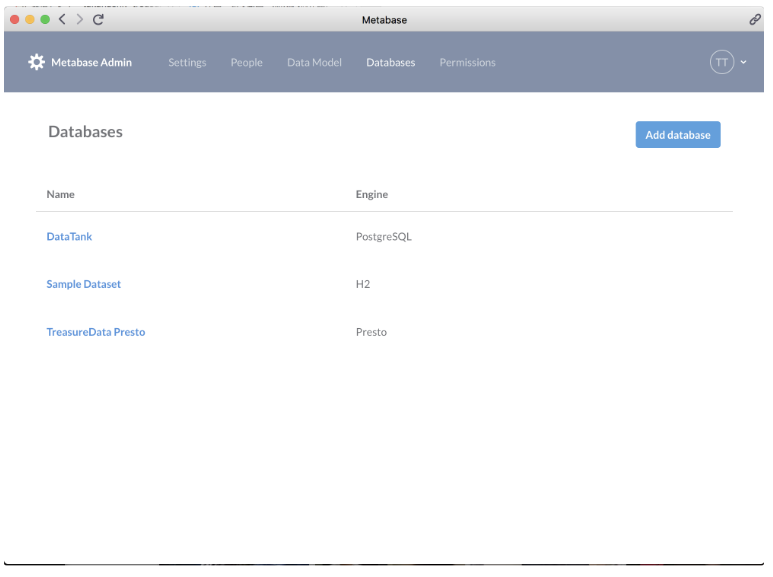Click the link icon in title bar
The image size is (773, 577).
[755, 19]
